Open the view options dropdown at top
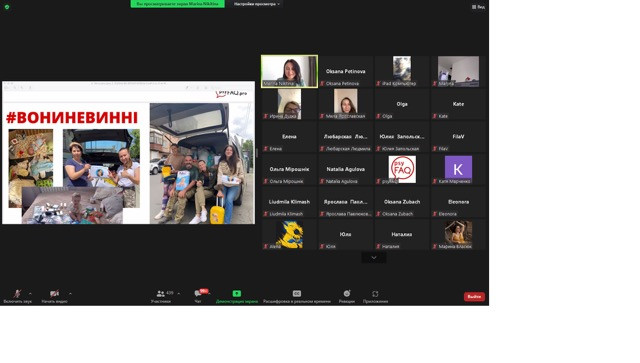Screen dimensions: 640x363 pyautogui.click(x=256, y=4)
